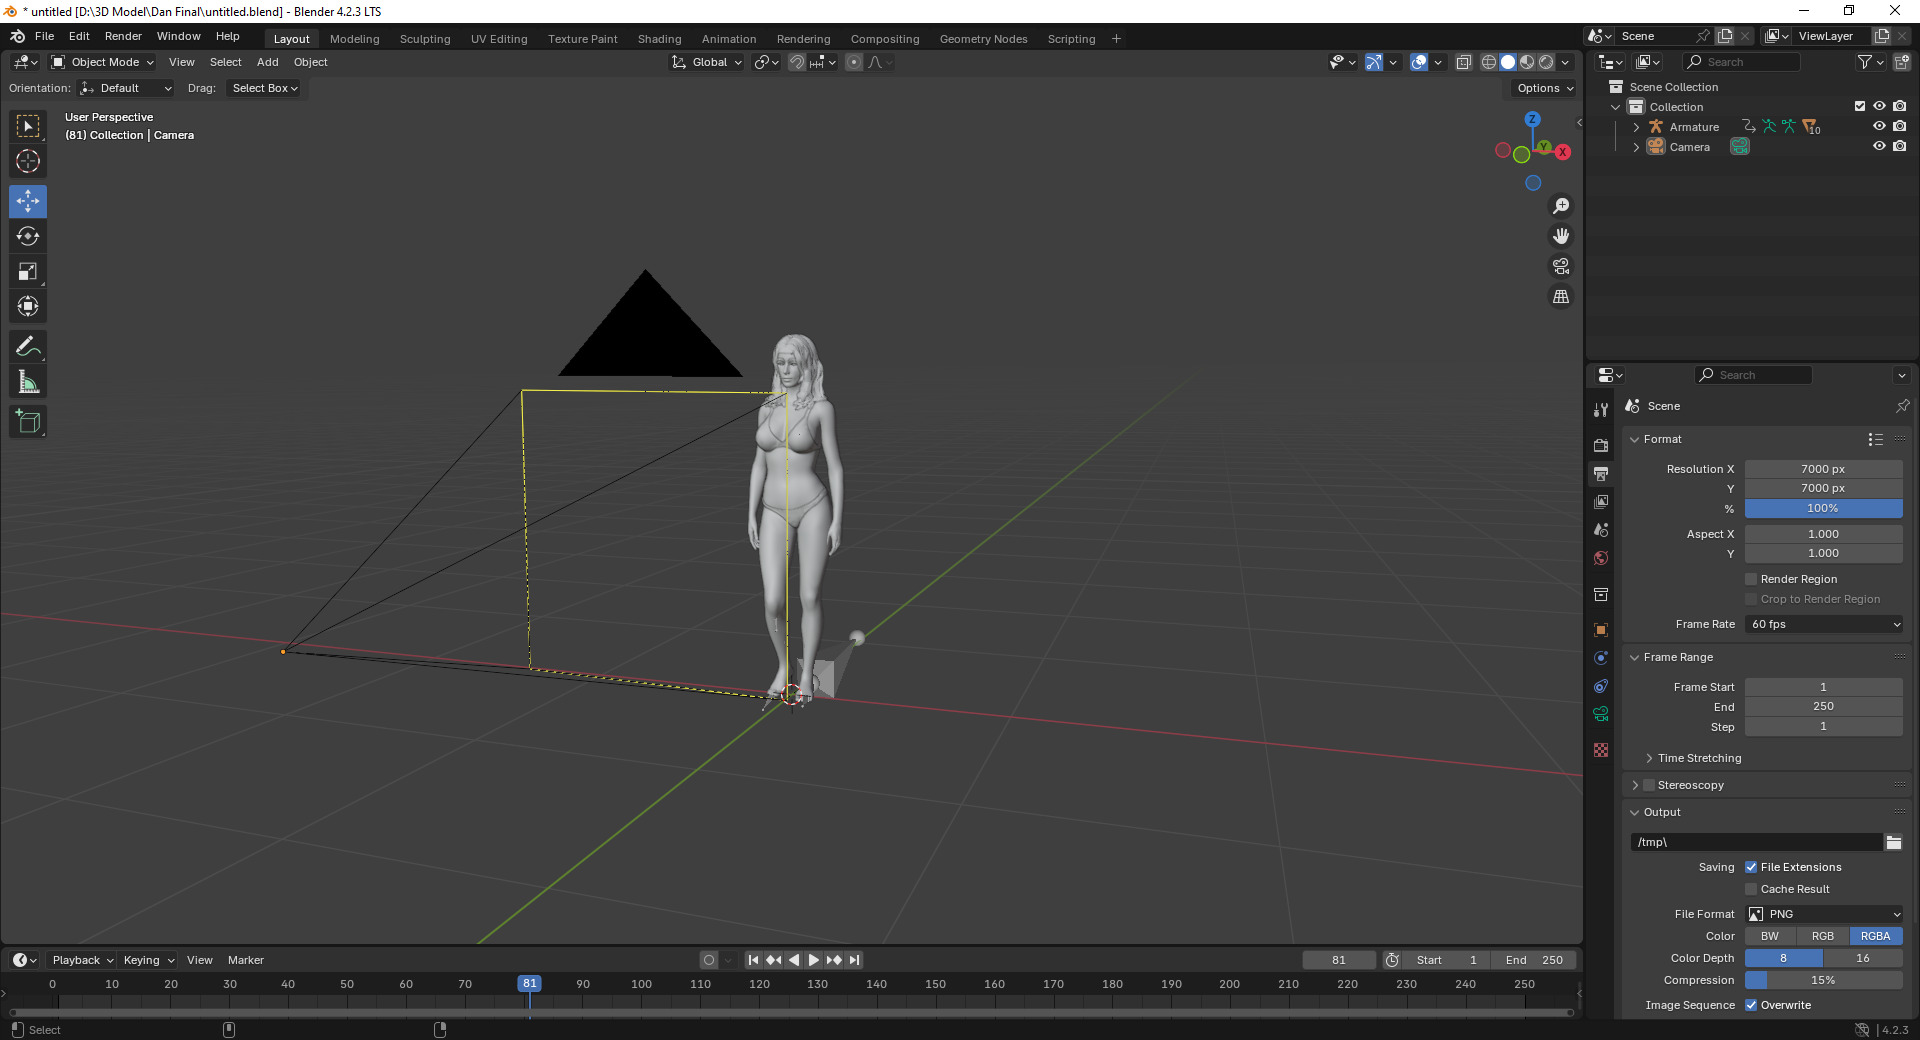1920x1040 pixels.
Task: Switch to the Shading workspace tab
Action: [659, 39]
